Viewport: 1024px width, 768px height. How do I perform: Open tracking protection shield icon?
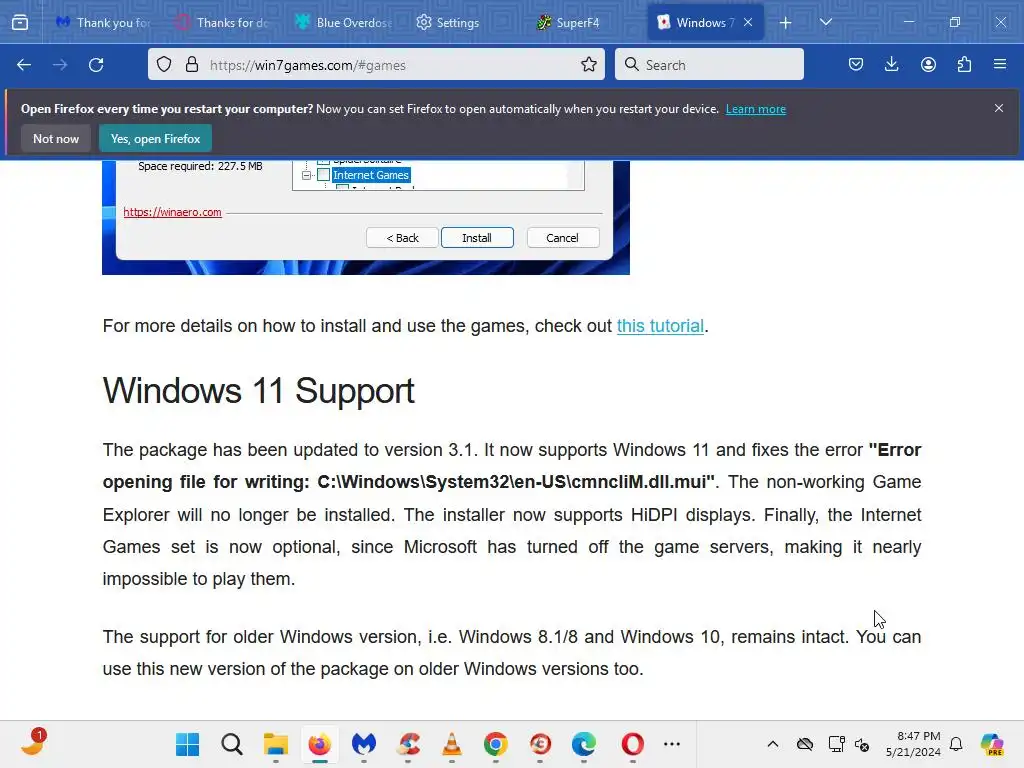164,65
